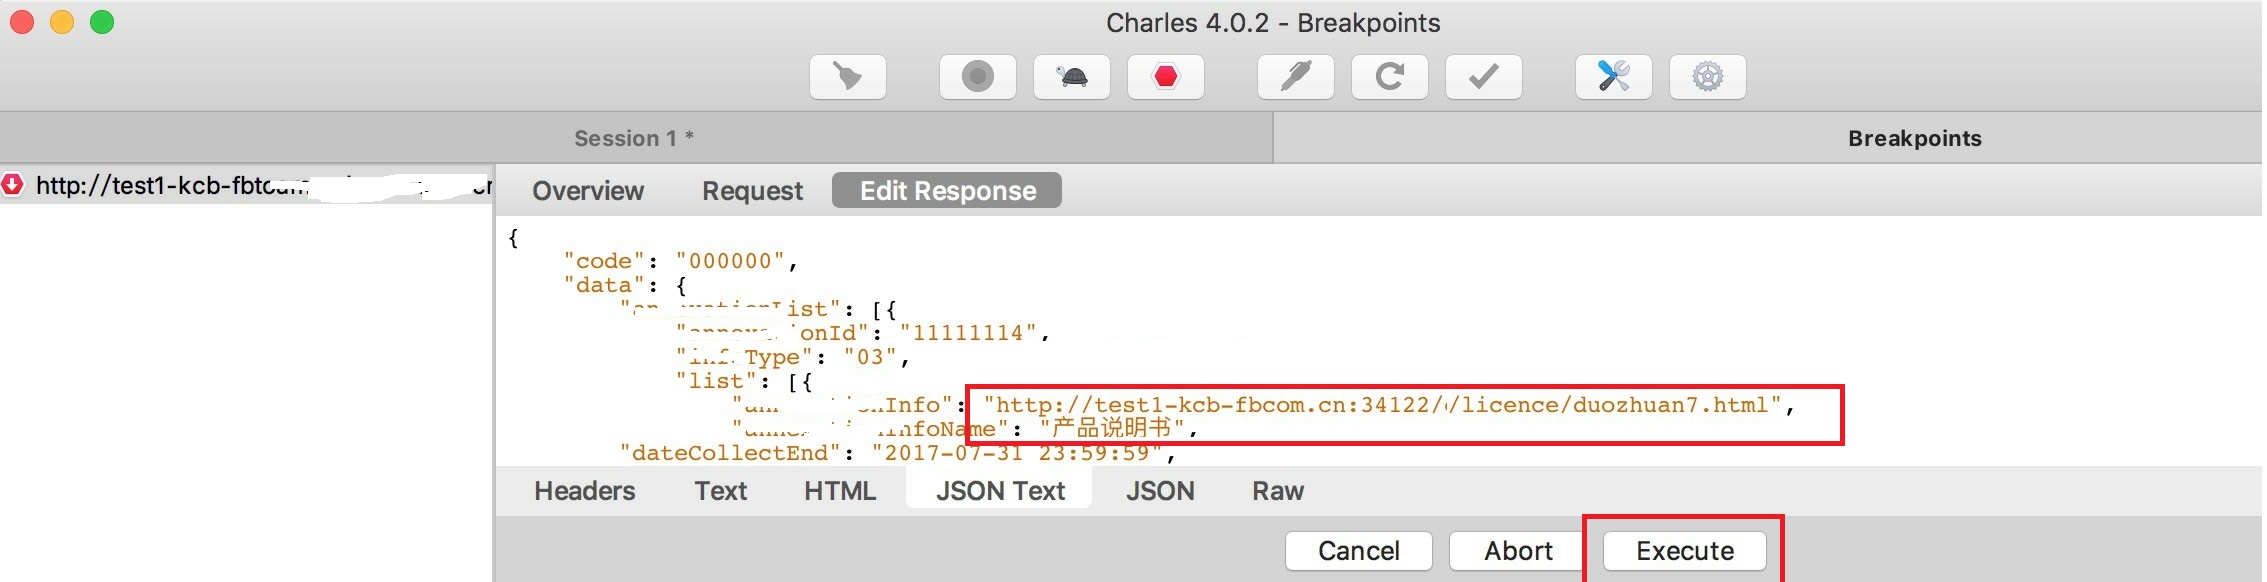Click the "03" type value

870,357
